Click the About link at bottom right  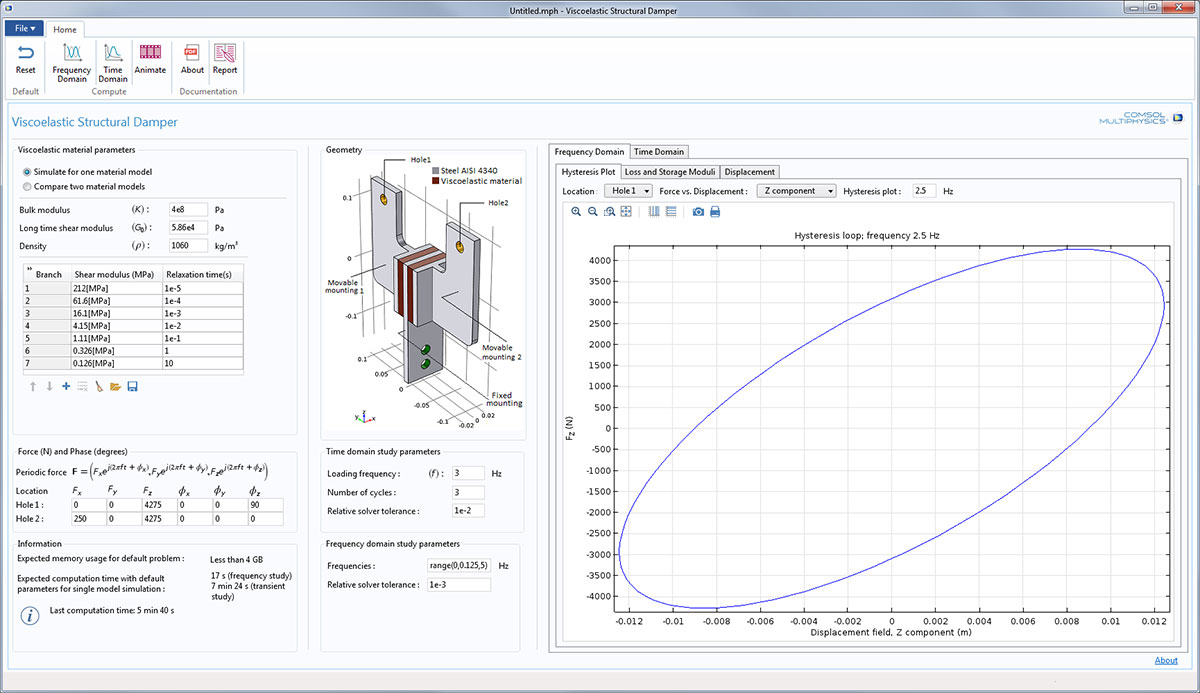[x=1166, y=660]
